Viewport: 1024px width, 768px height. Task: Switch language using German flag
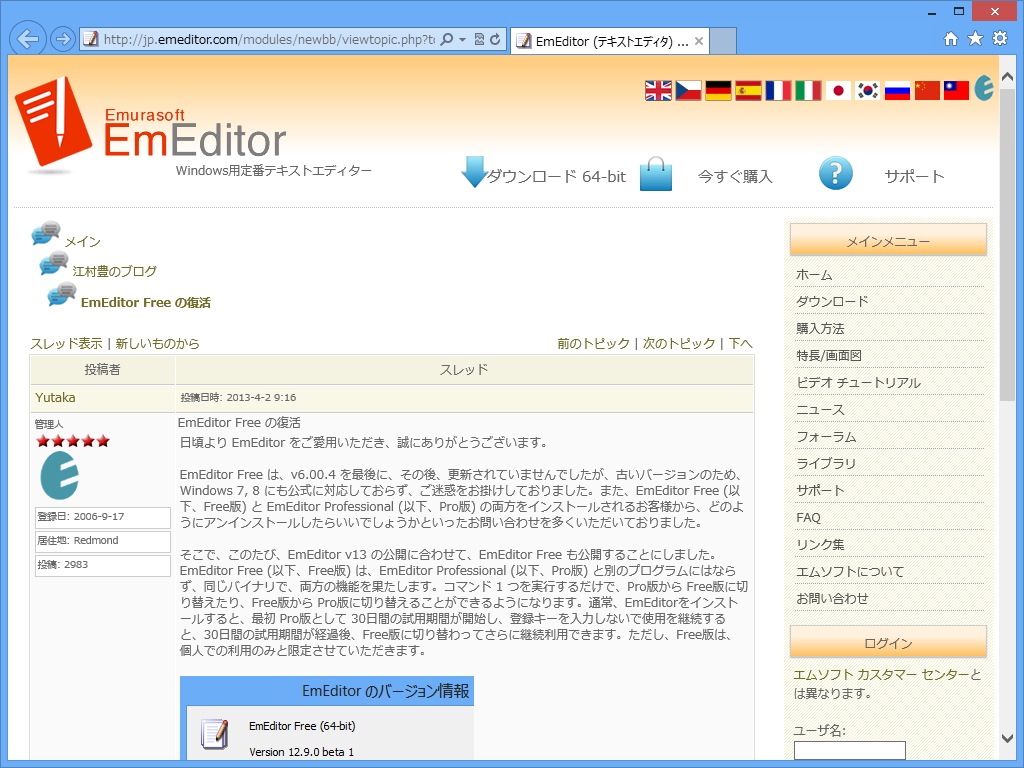(x=718, y=91)
